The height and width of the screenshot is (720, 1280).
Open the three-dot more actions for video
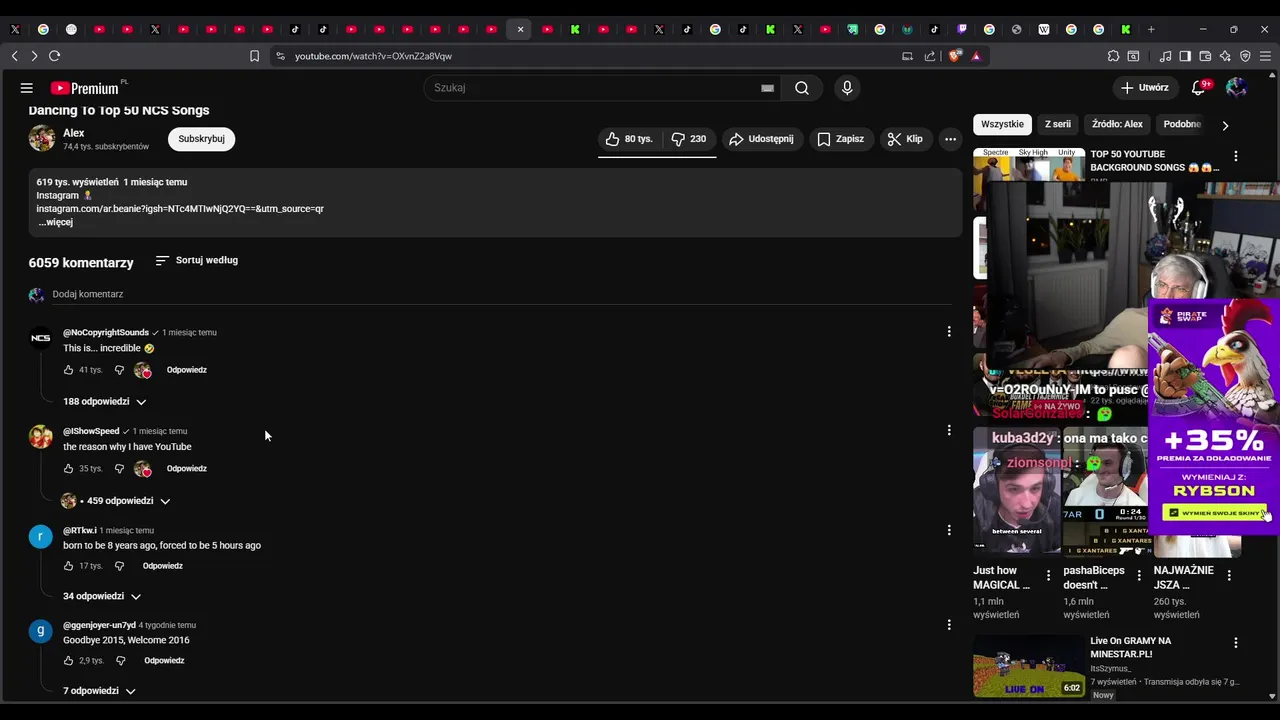point(950,139)
